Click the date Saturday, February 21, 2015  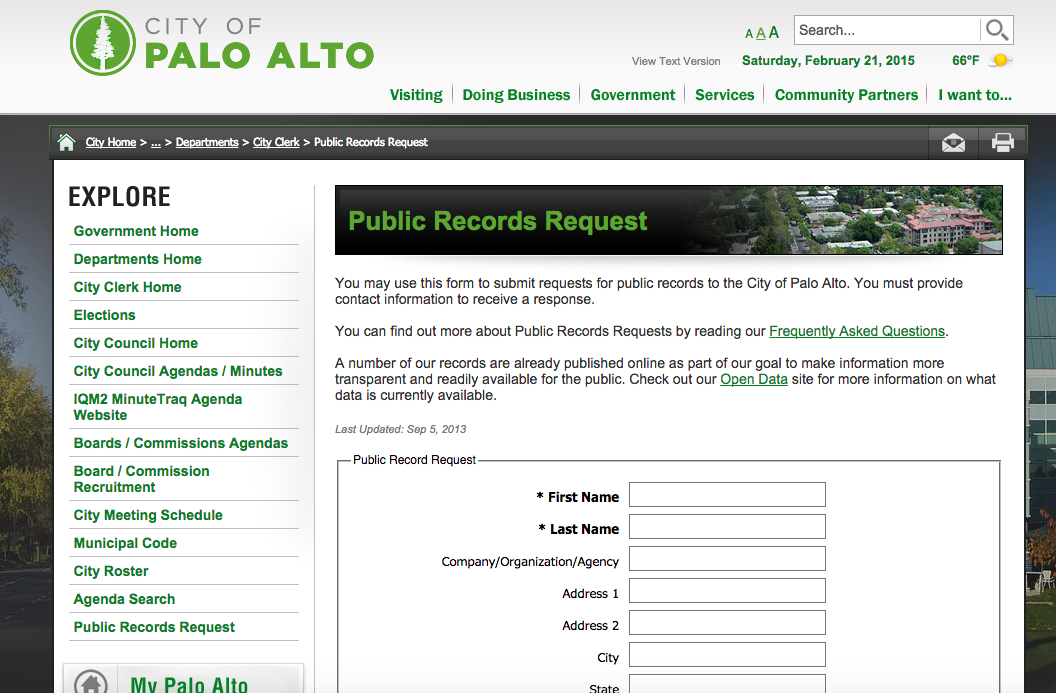pyautogui.click(x=828, y=61)
